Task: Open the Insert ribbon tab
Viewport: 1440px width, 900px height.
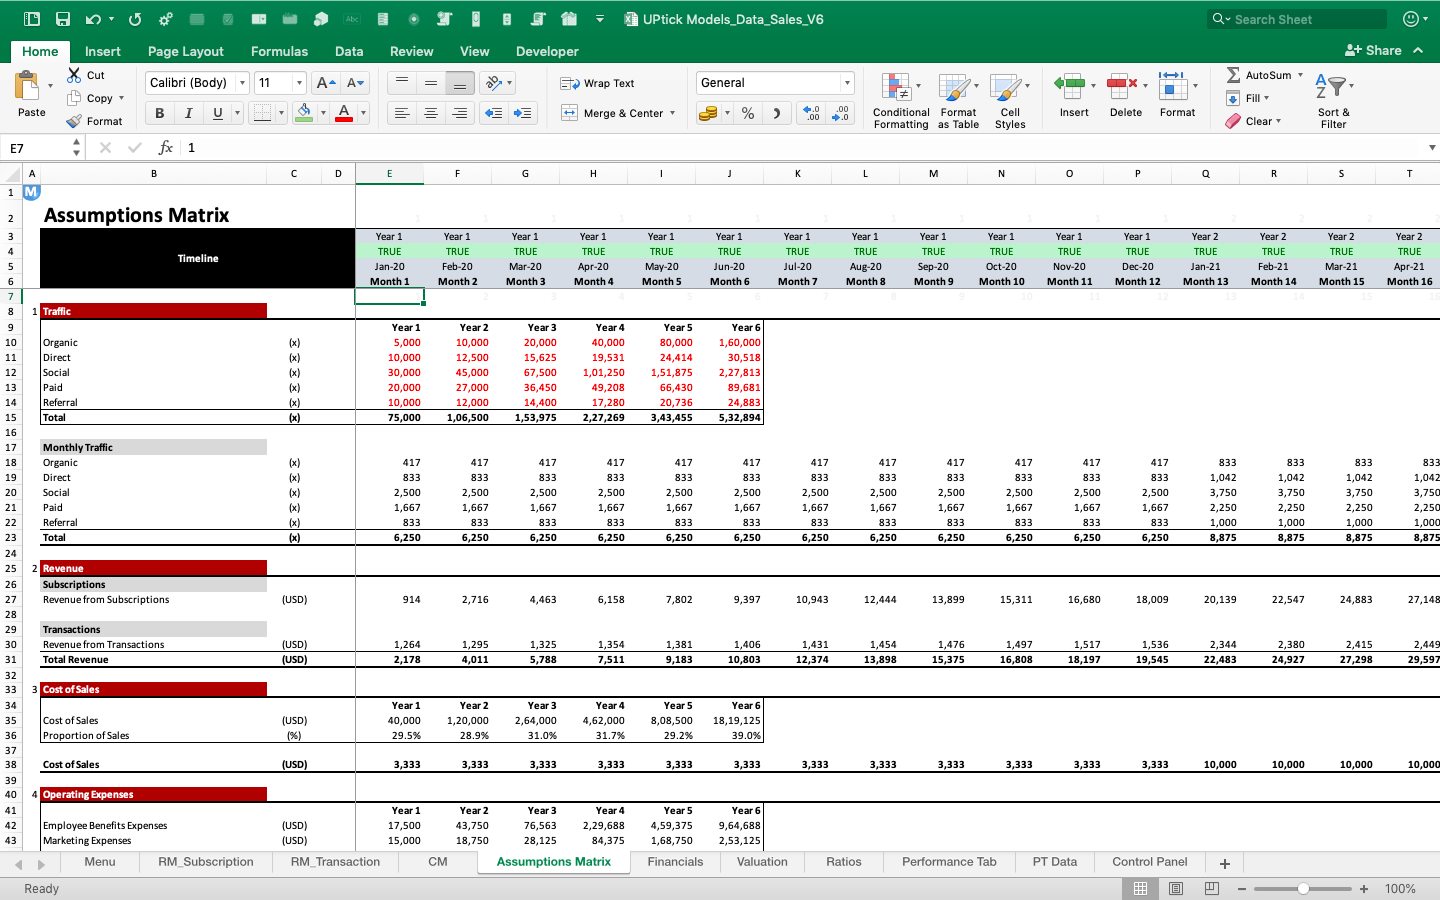Action: (103, 51)
